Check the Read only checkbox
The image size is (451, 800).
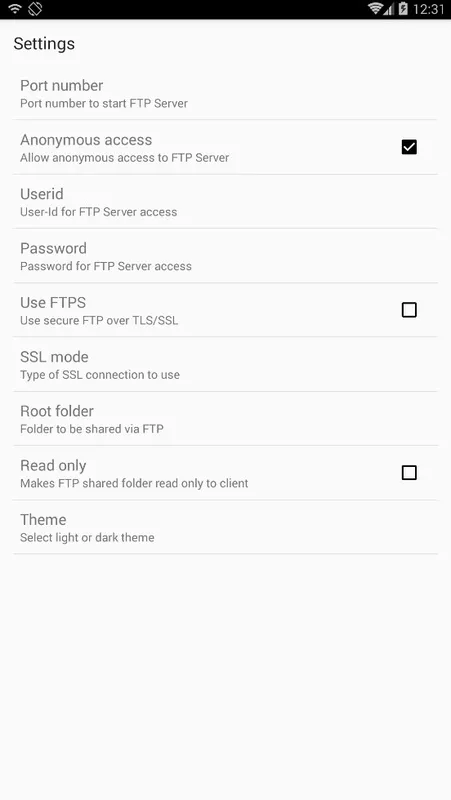pyautogui.click(x=409, y=472)
